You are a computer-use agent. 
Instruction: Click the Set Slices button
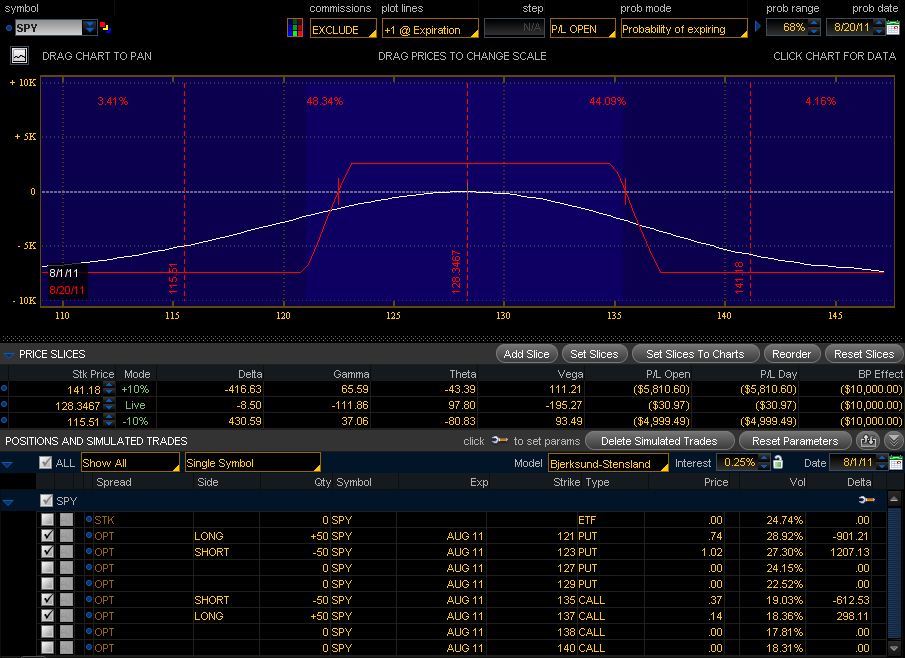pyautogui.click(x=594, y=354)
